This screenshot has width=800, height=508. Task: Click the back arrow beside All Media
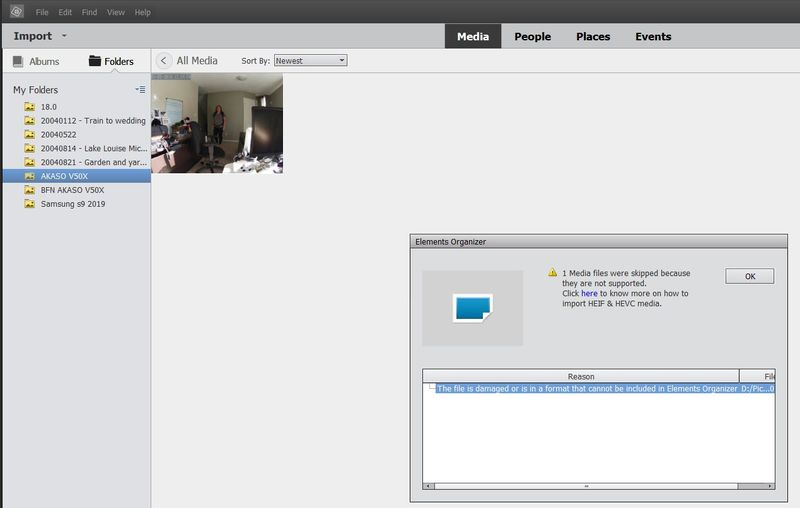pos(164,61)
